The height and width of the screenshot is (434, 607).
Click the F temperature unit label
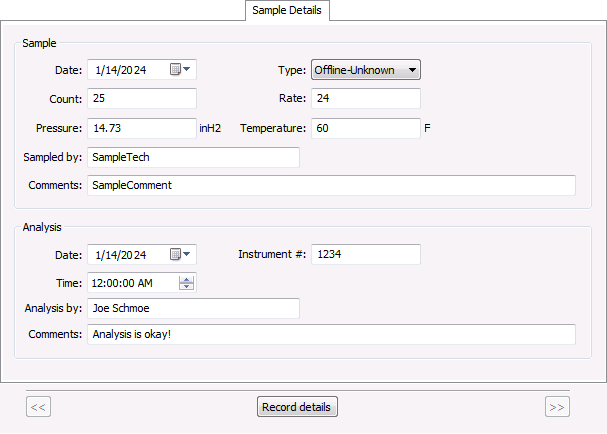tap(427, 128)
